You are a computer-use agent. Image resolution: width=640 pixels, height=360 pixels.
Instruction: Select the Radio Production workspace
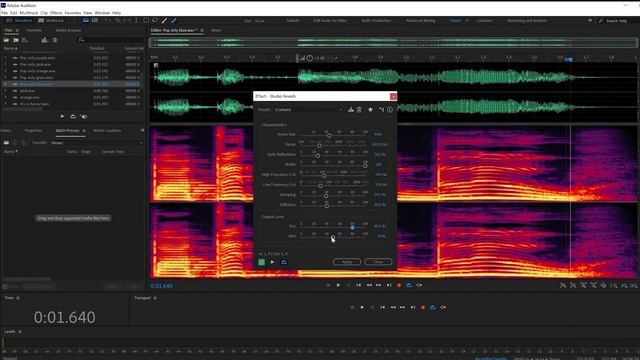376,20
